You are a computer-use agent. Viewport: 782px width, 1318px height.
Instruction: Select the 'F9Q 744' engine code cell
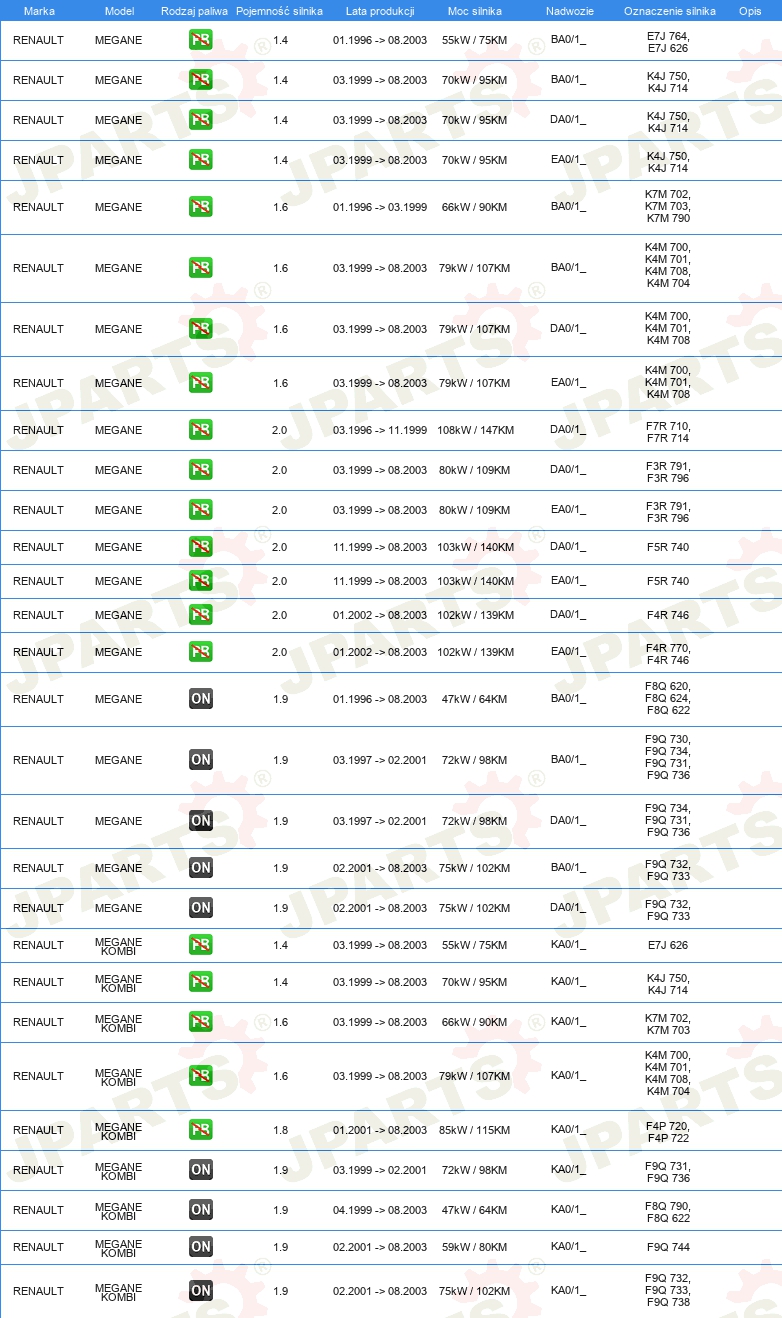pos(668,1247)
